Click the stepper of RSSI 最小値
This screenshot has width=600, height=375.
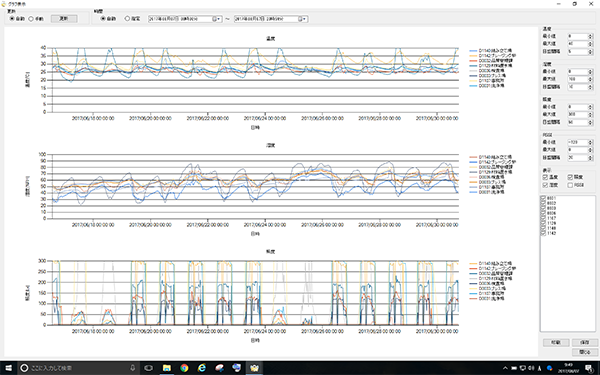pos(590,142)
